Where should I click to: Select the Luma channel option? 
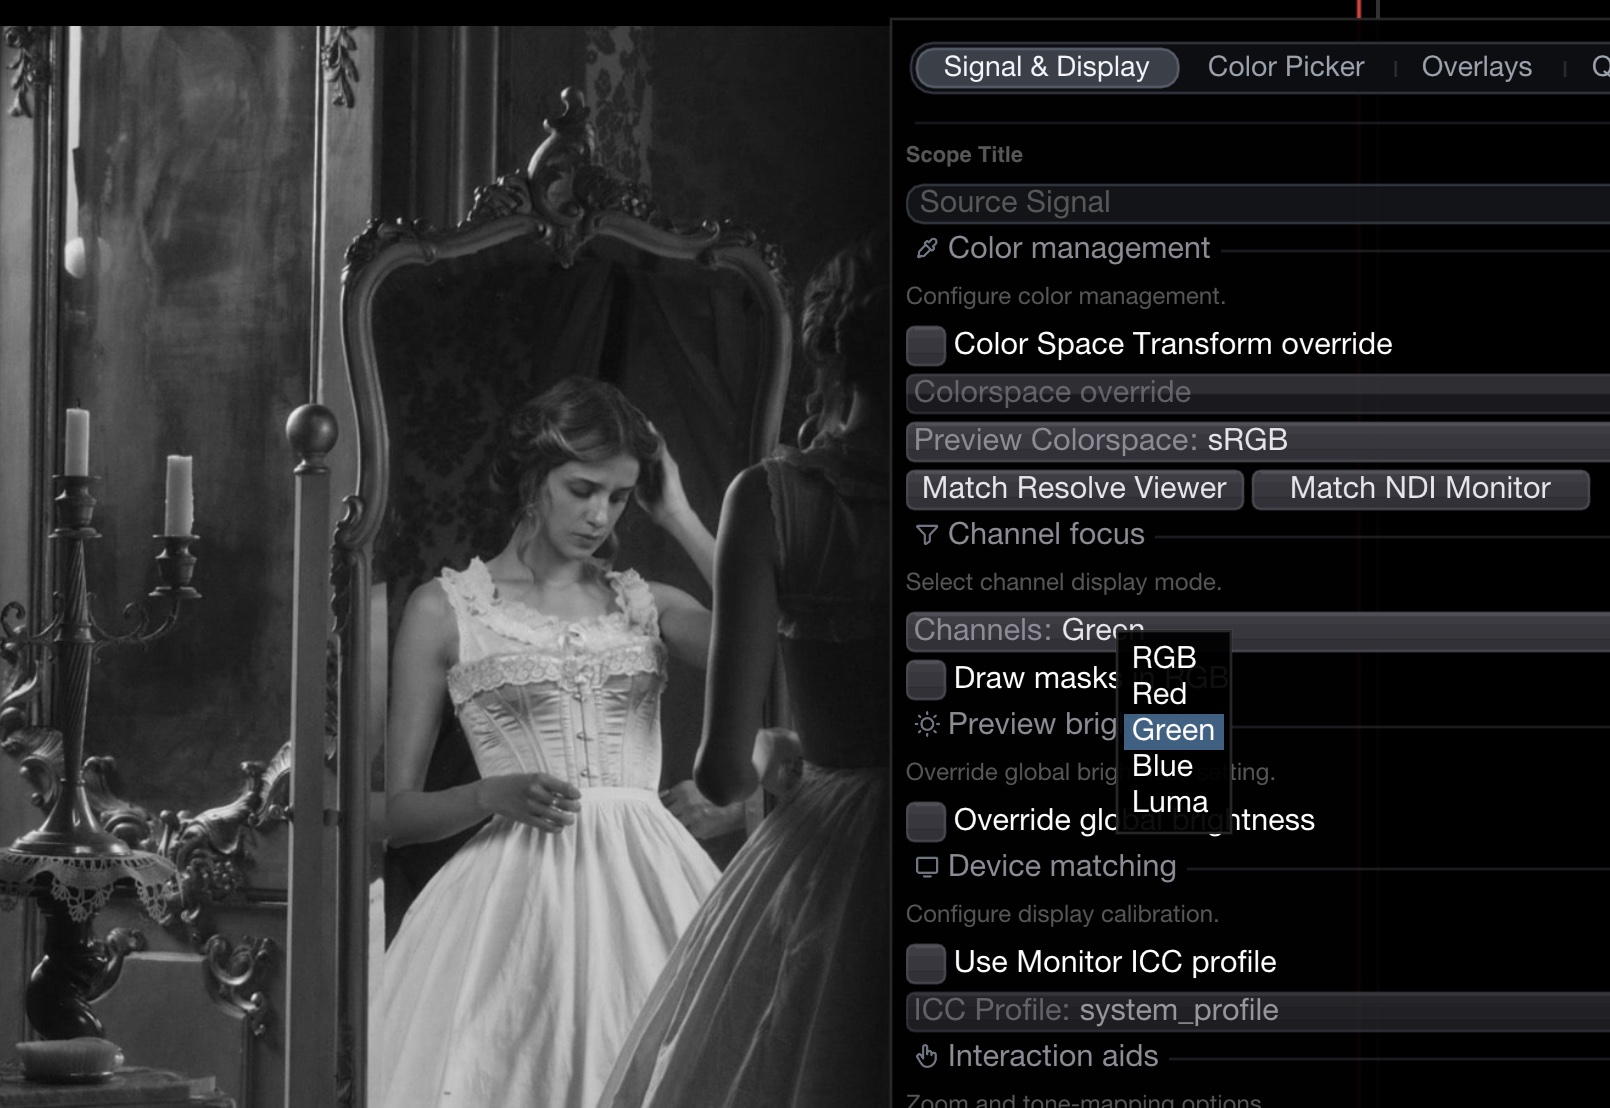(1170, 802)
